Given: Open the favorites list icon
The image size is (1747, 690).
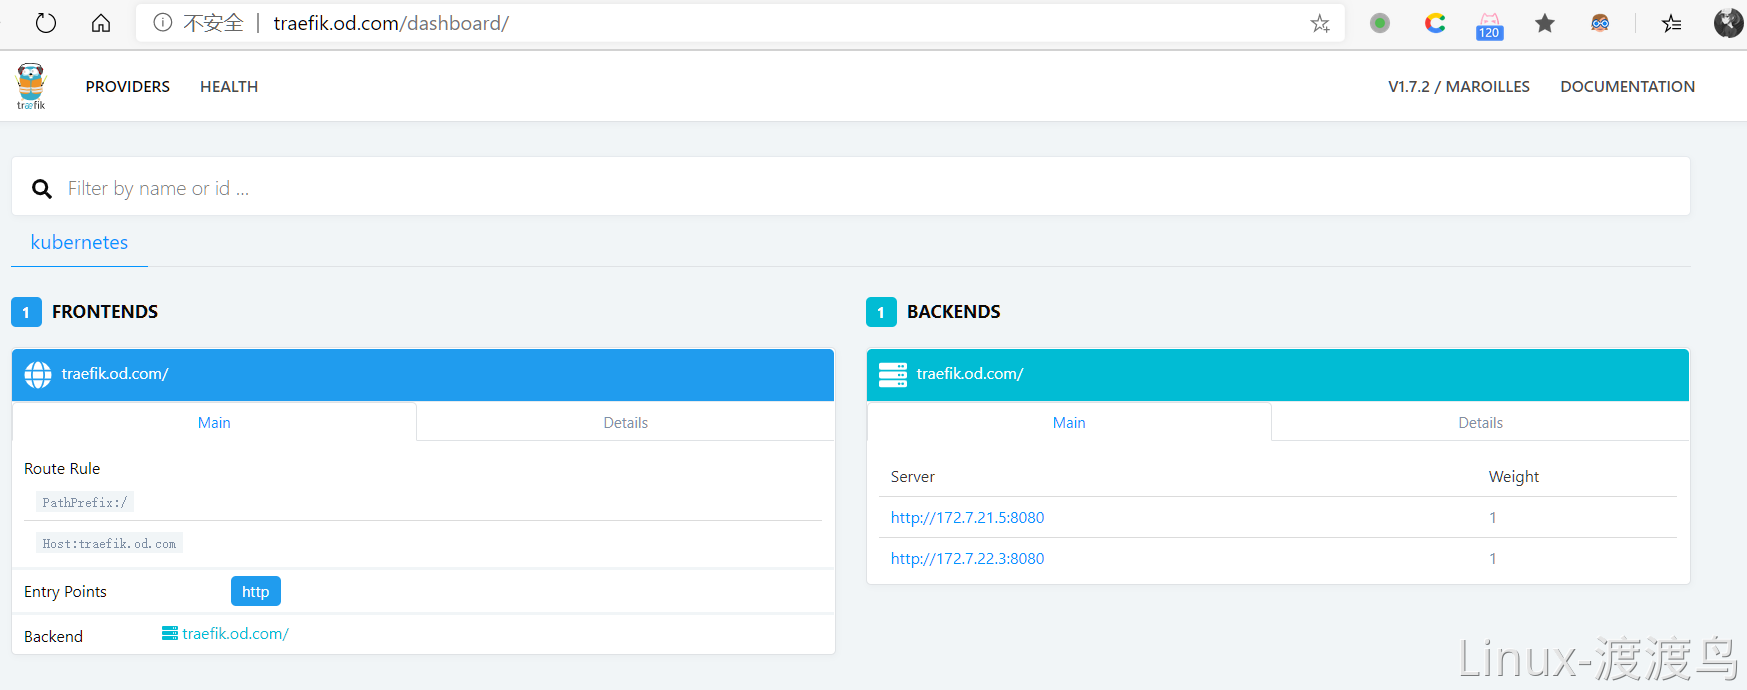Looking at the screenshot, I should click(1672, 23).
